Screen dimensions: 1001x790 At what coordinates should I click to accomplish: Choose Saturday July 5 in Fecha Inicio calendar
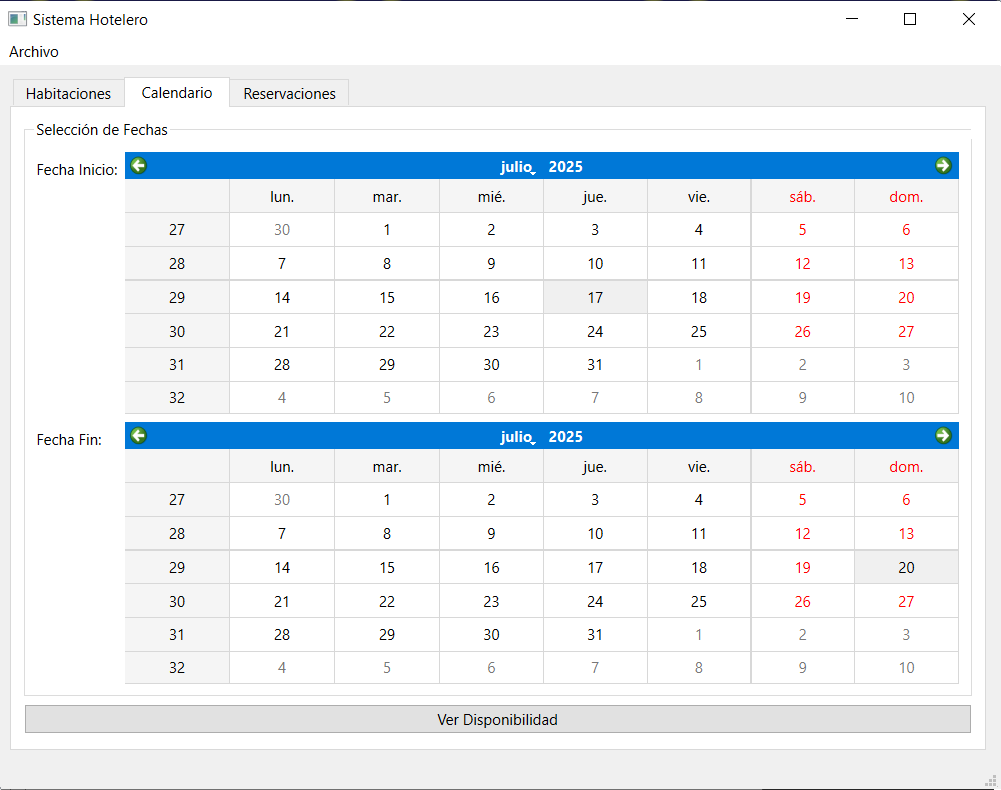(x=802, y=230)
